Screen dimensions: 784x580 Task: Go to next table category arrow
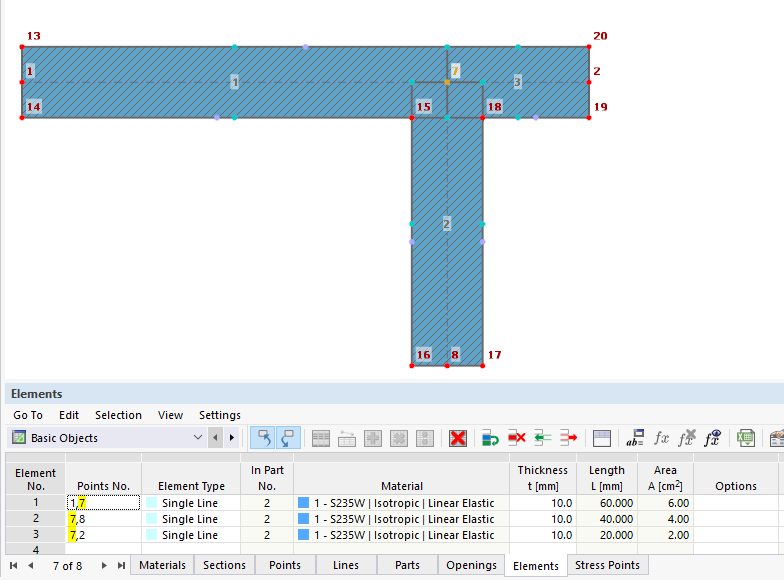click(x=232, y=438)
